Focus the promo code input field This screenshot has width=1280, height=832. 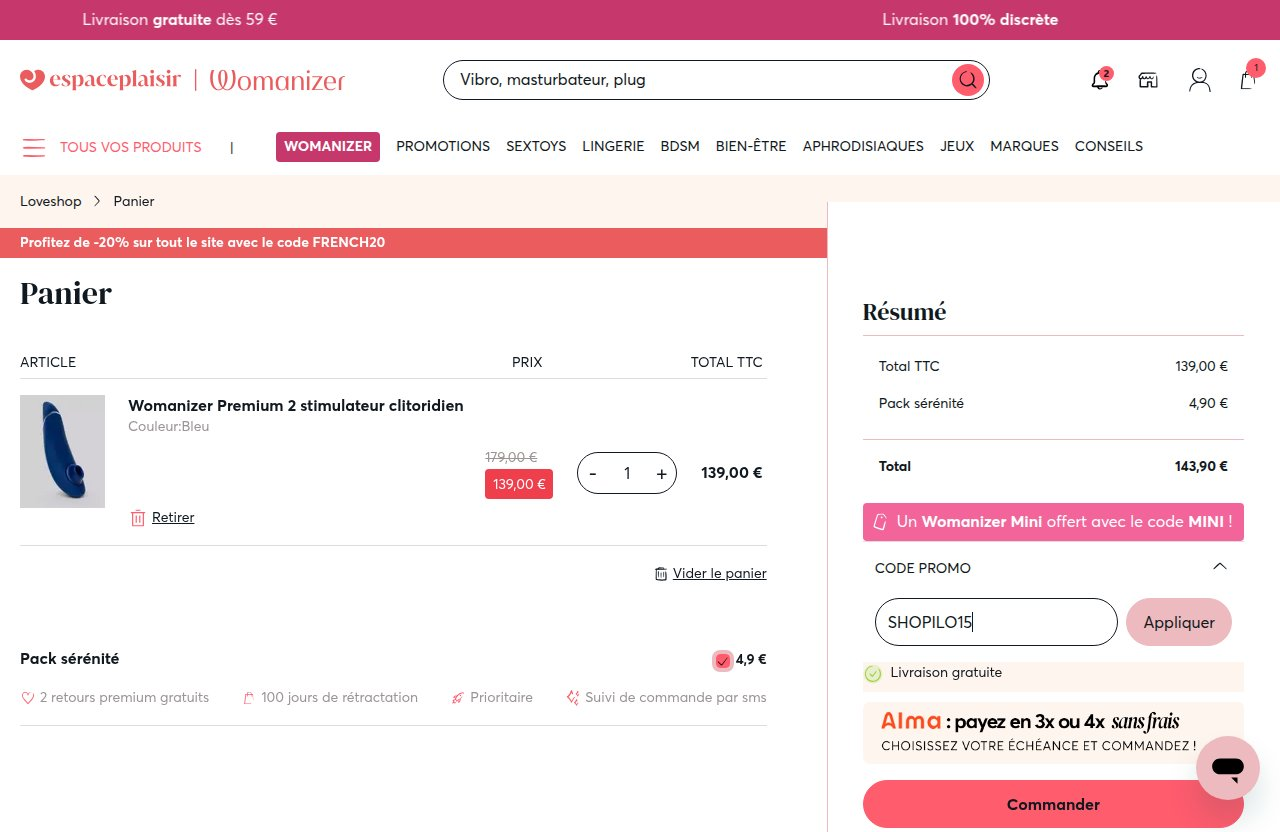coord(996,622)
